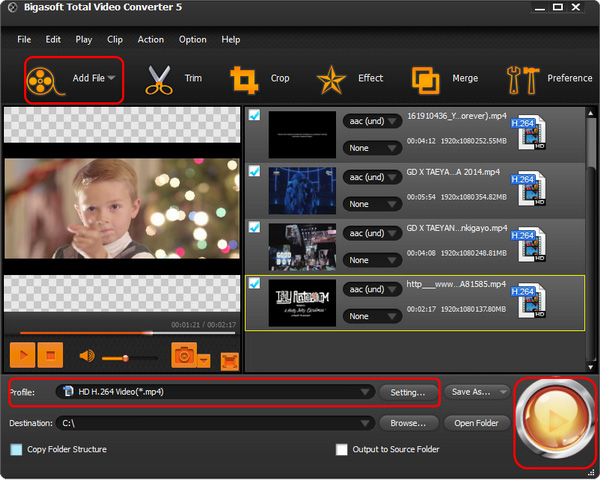This screenshot has width=600, height=480.
Task: Open the Play menu
Action: pos(83,39)
